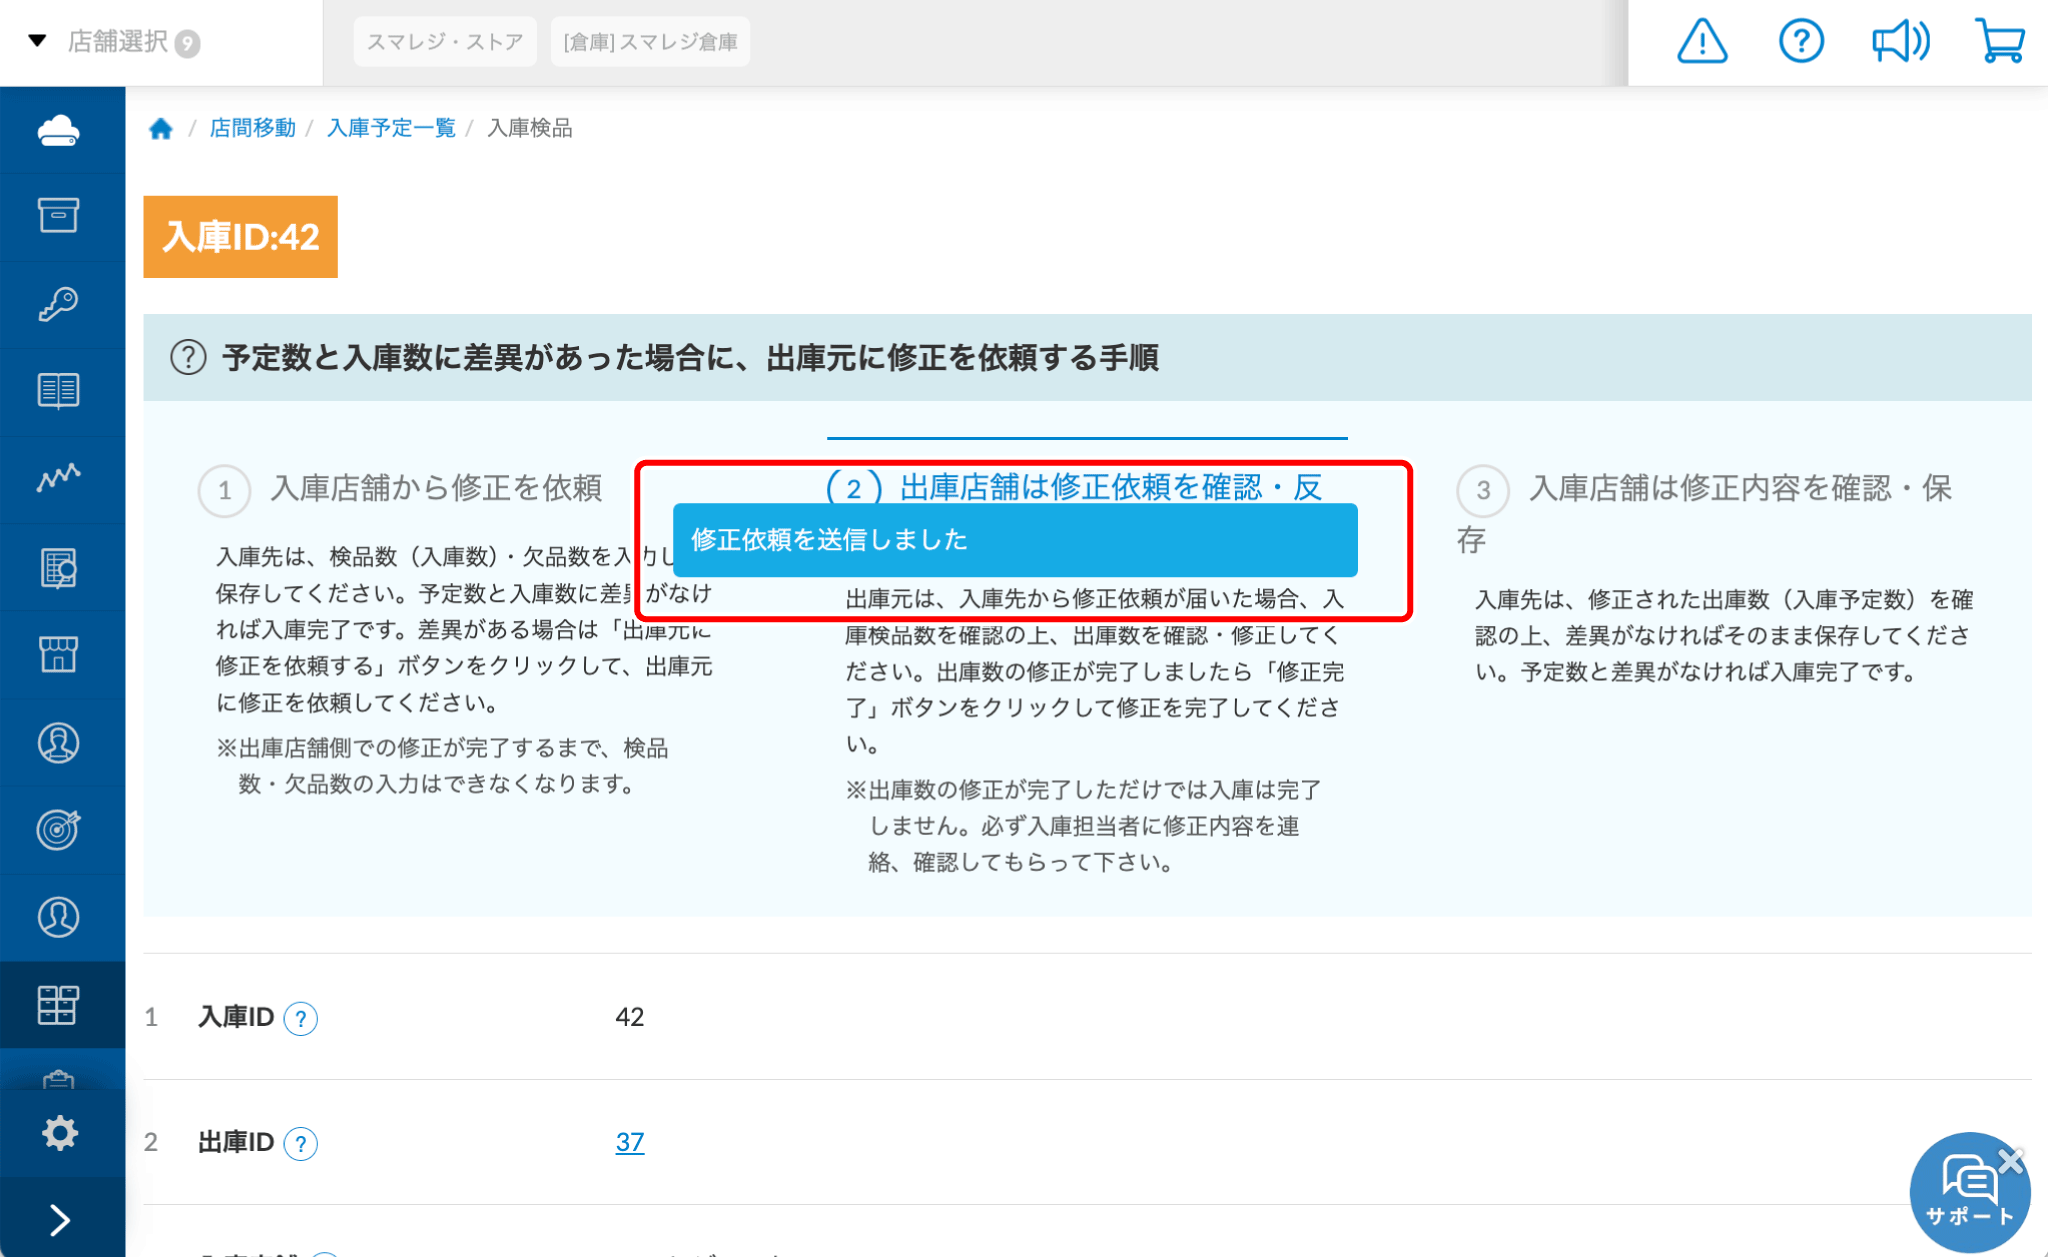The image size is (2048, 1257).
Task: Open the target goal sidebar icon
Action: pyautogui.click(x=59, y=829)
